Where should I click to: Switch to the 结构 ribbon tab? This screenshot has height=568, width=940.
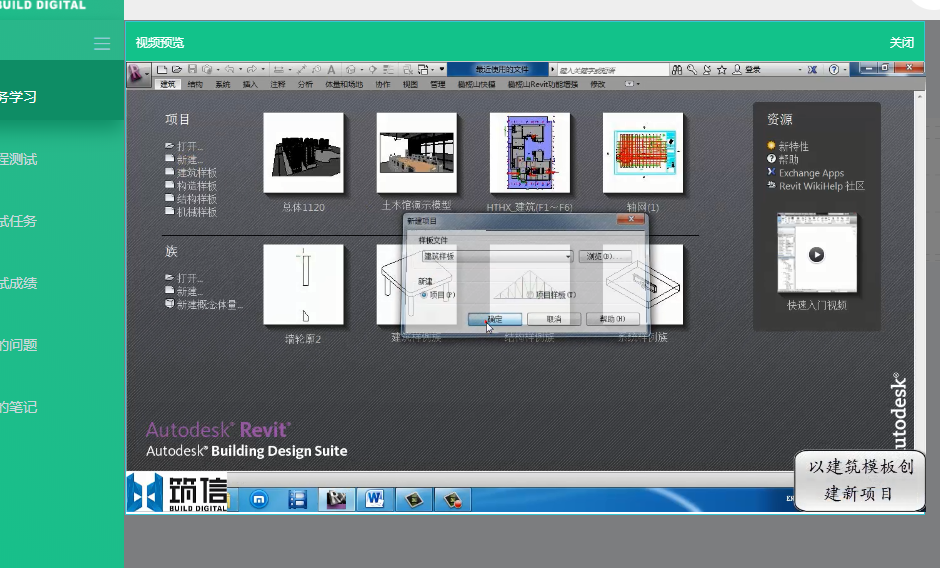(195, 84)
